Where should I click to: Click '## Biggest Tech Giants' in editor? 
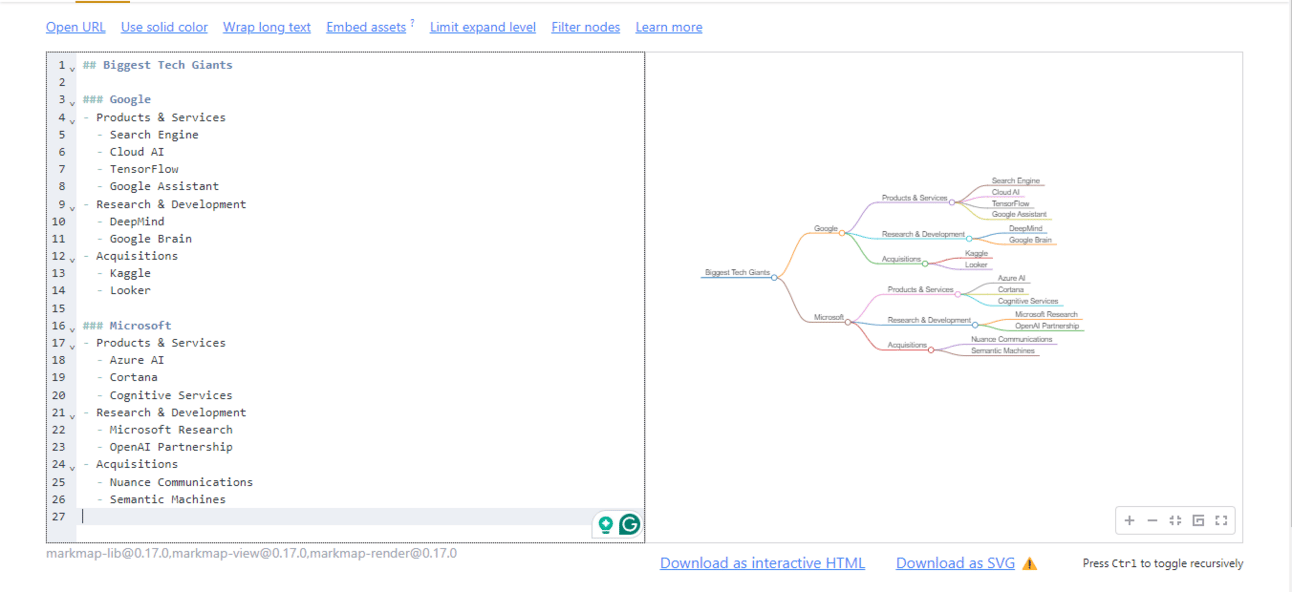(x=157, y=65)
